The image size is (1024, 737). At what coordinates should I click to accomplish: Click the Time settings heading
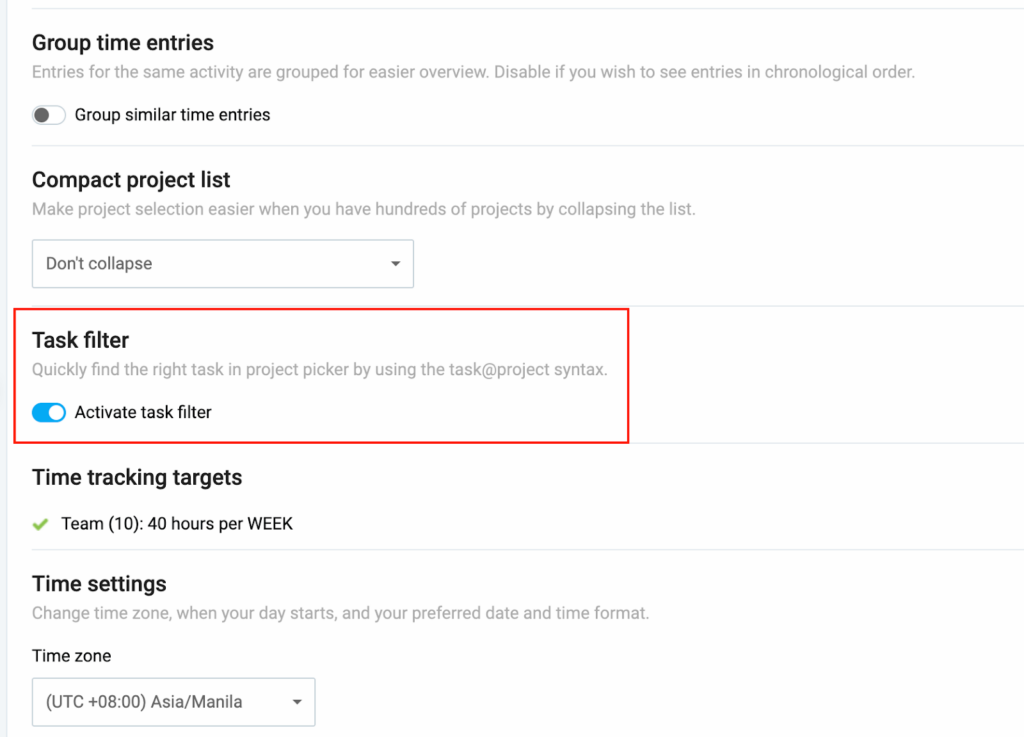pos(99,584)
